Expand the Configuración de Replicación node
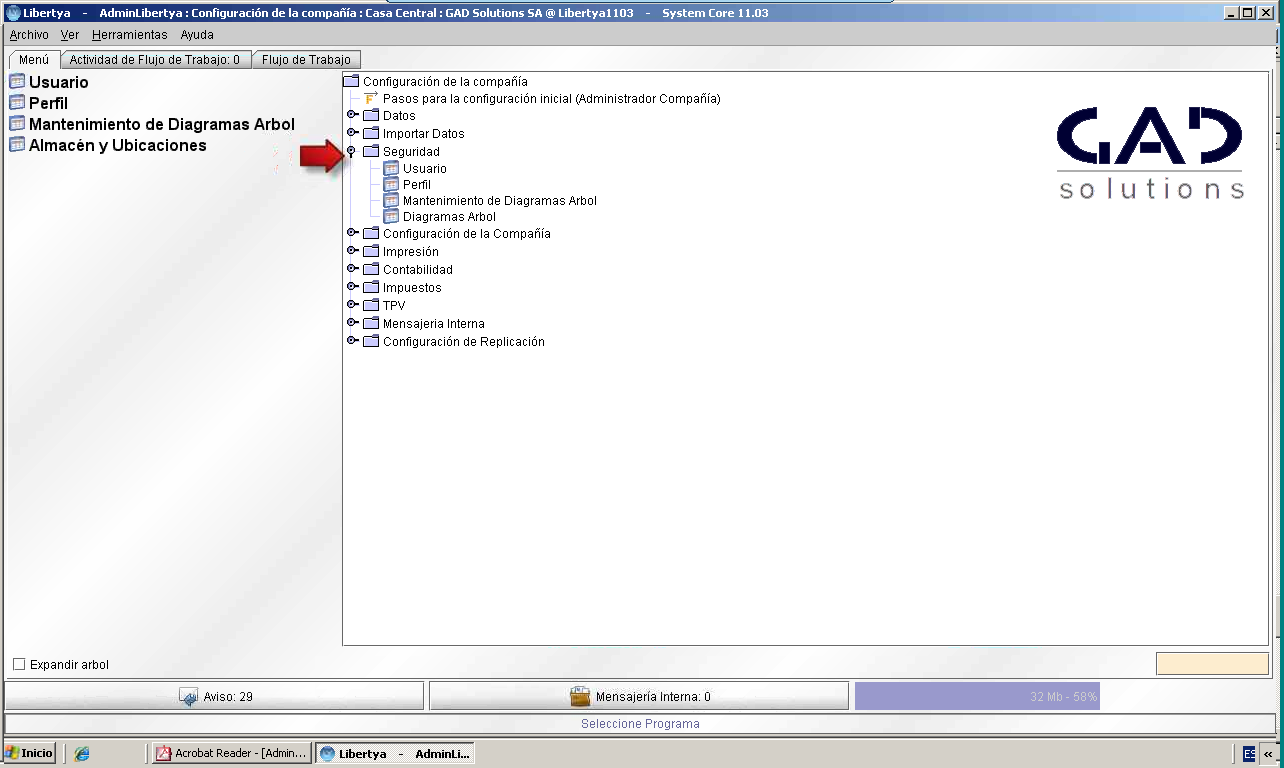 pos(352,341)
